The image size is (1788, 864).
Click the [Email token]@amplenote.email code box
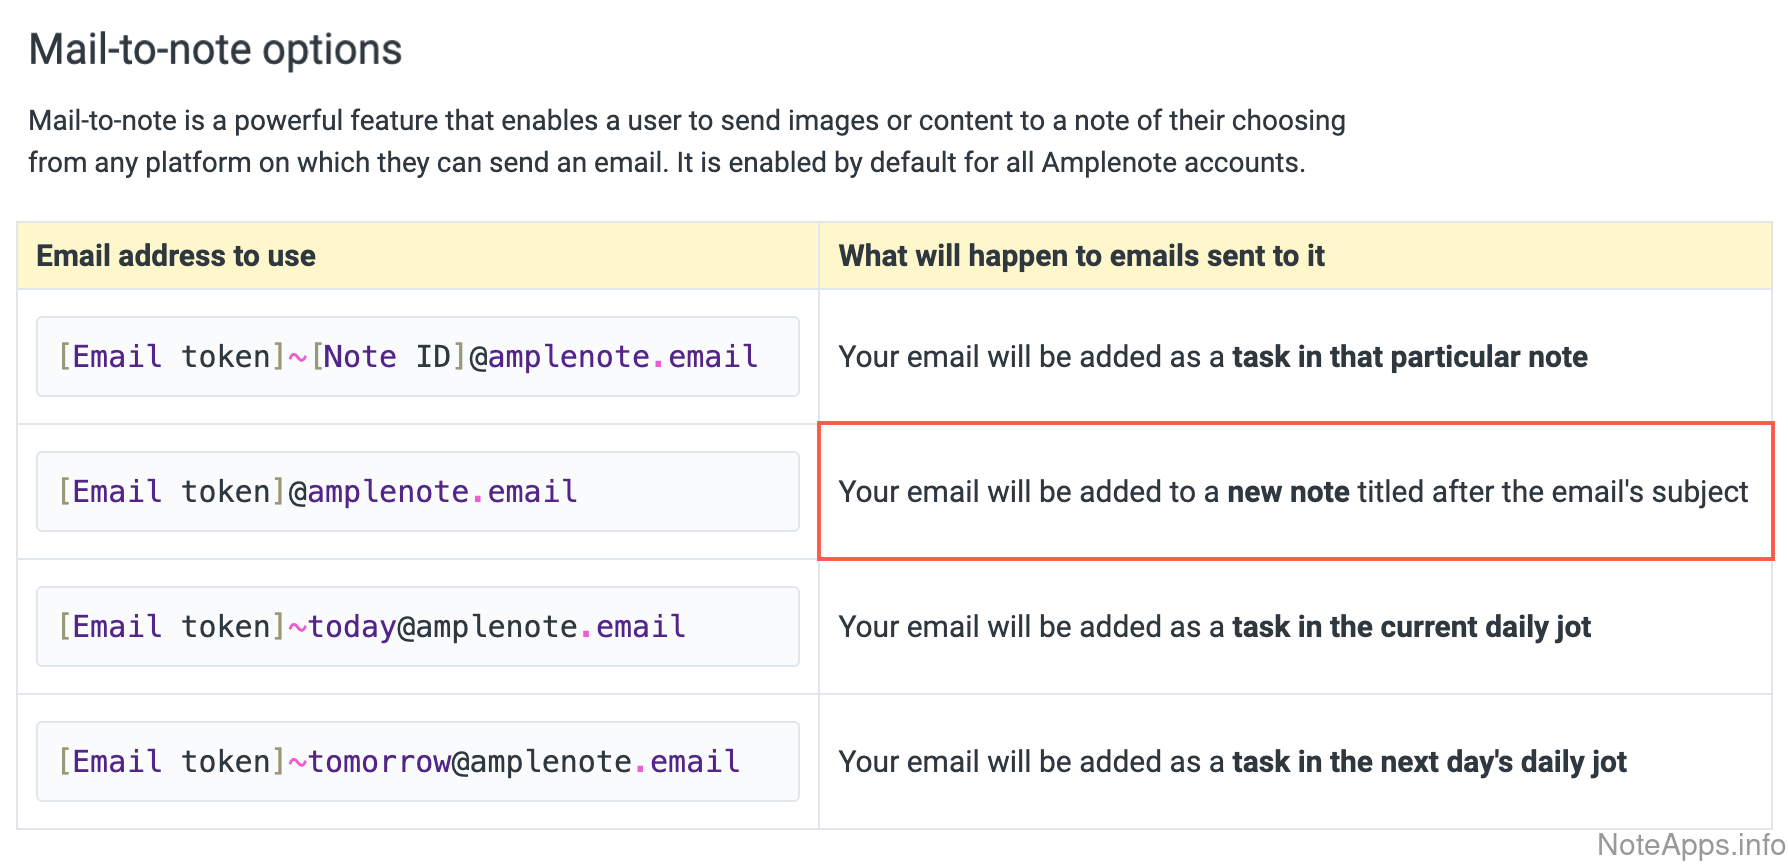[x=417, y=491]
